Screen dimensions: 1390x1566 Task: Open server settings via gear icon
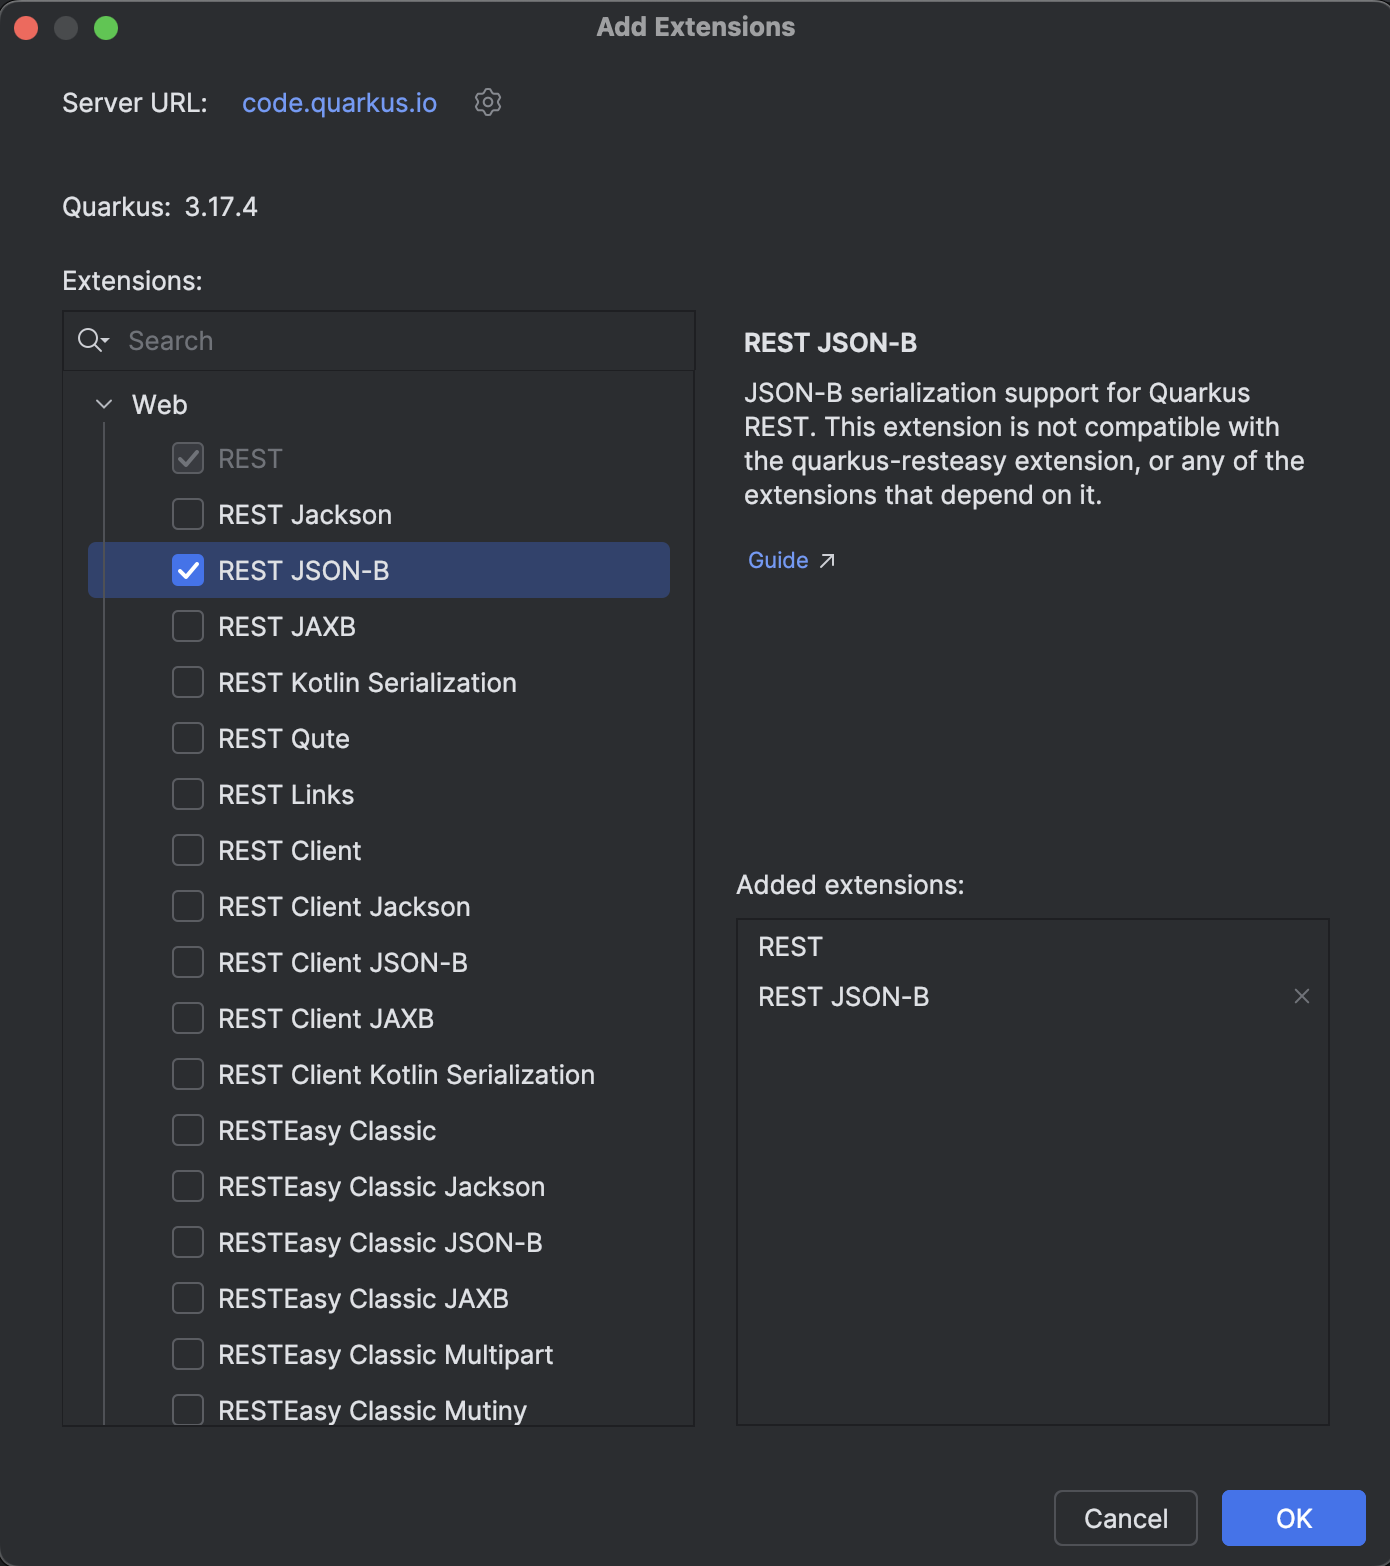point(488,102)
